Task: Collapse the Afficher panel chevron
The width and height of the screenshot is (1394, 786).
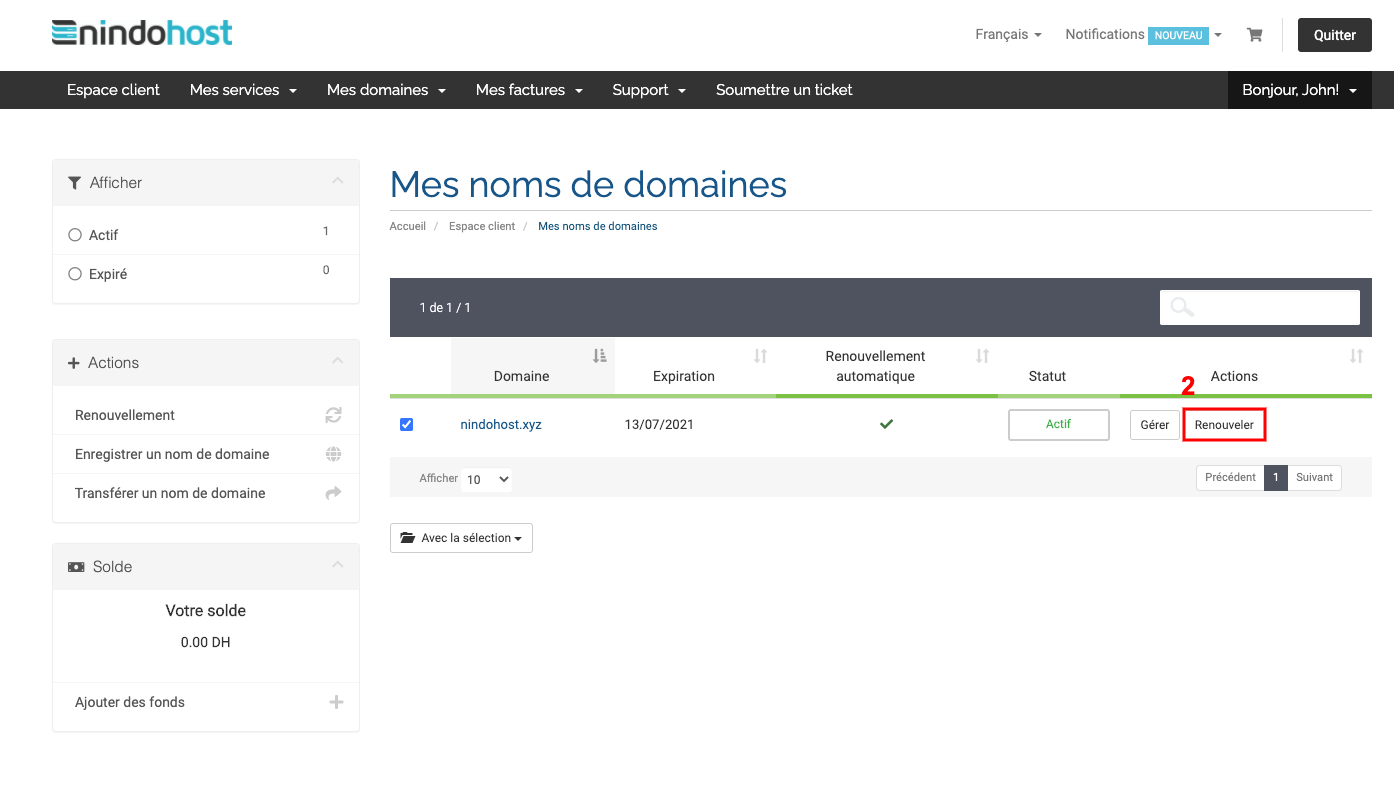Action: (337, 182)
